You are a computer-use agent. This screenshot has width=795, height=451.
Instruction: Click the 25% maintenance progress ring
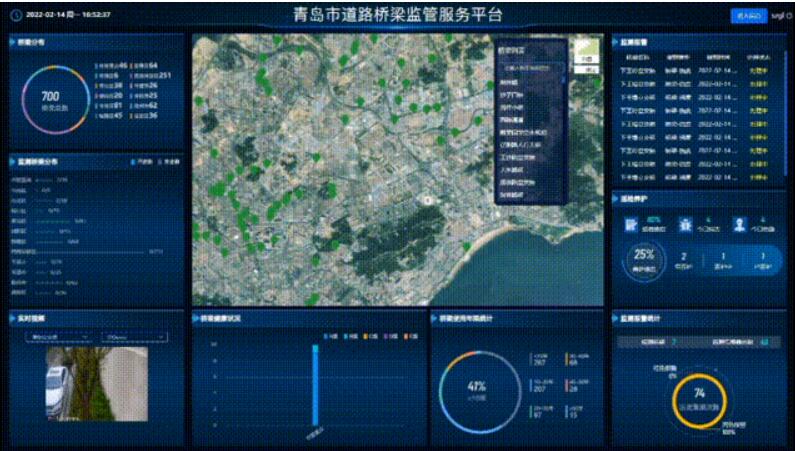(x=644, y=257)
